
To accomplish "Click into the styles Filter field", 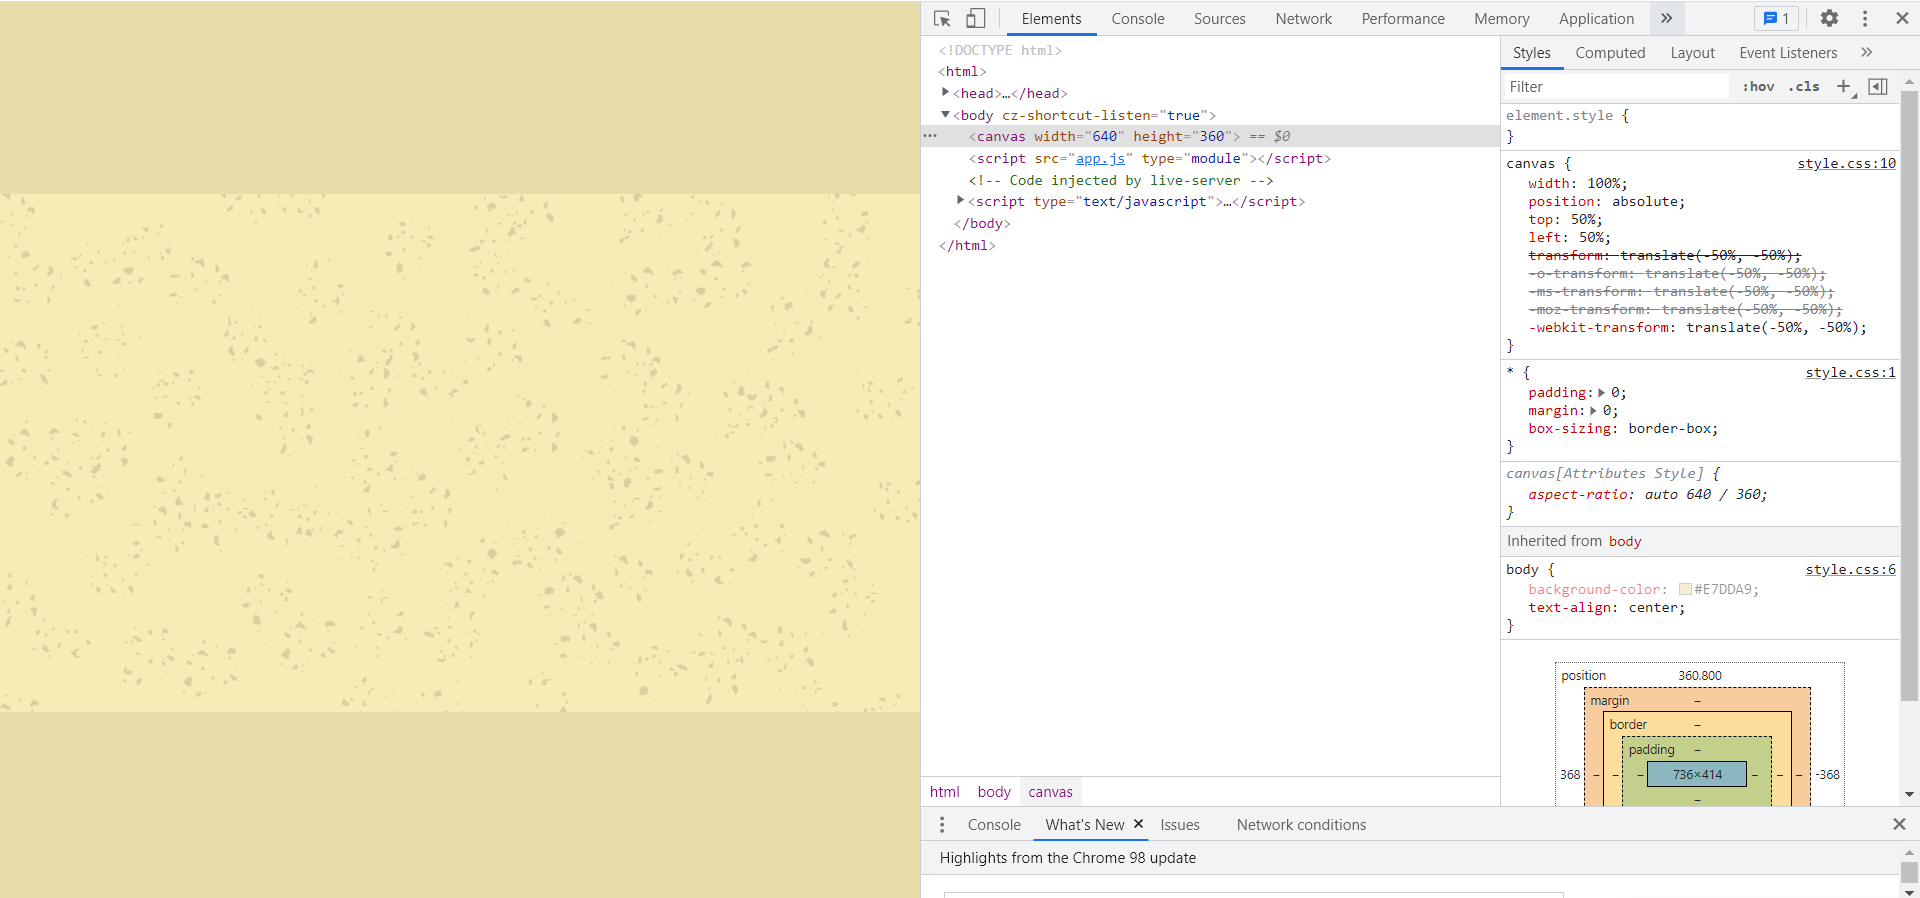I will point(1615,87).
